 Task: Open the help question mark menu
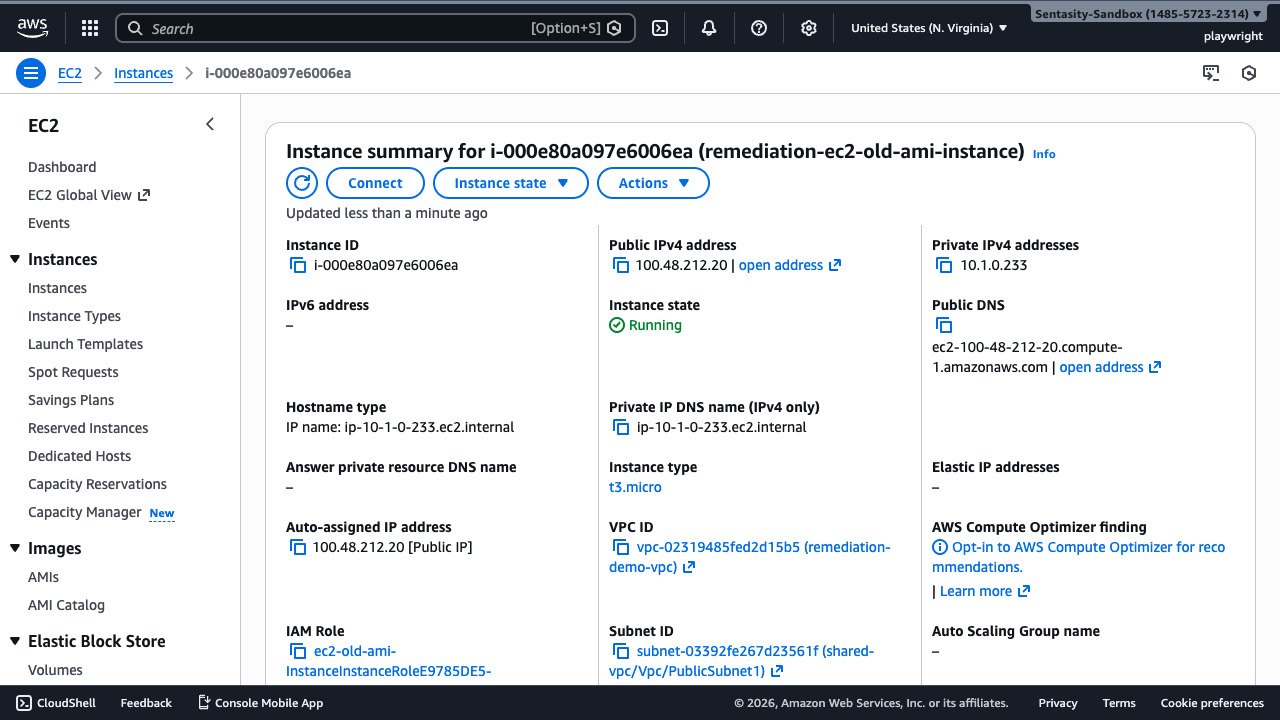759,28
